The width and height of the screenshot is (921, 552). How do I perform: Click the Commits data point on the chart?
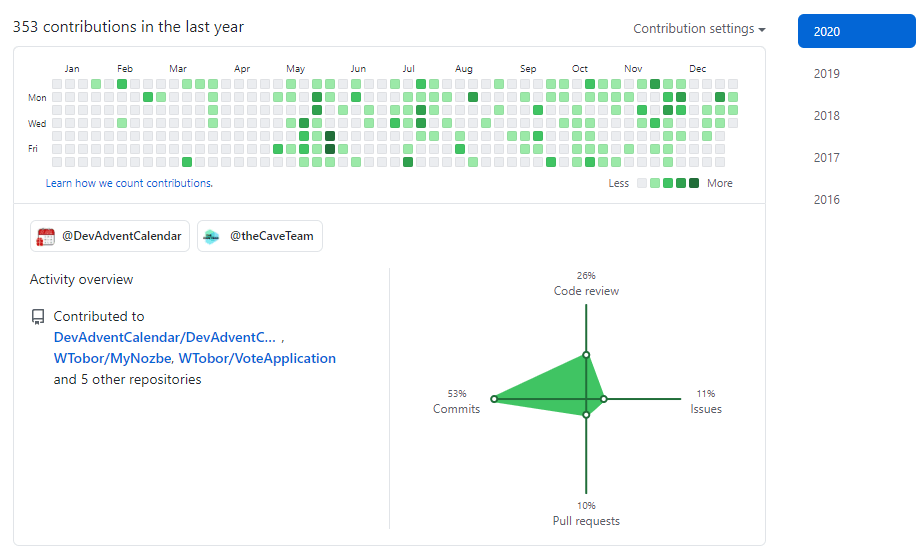(x=494, y=399)
